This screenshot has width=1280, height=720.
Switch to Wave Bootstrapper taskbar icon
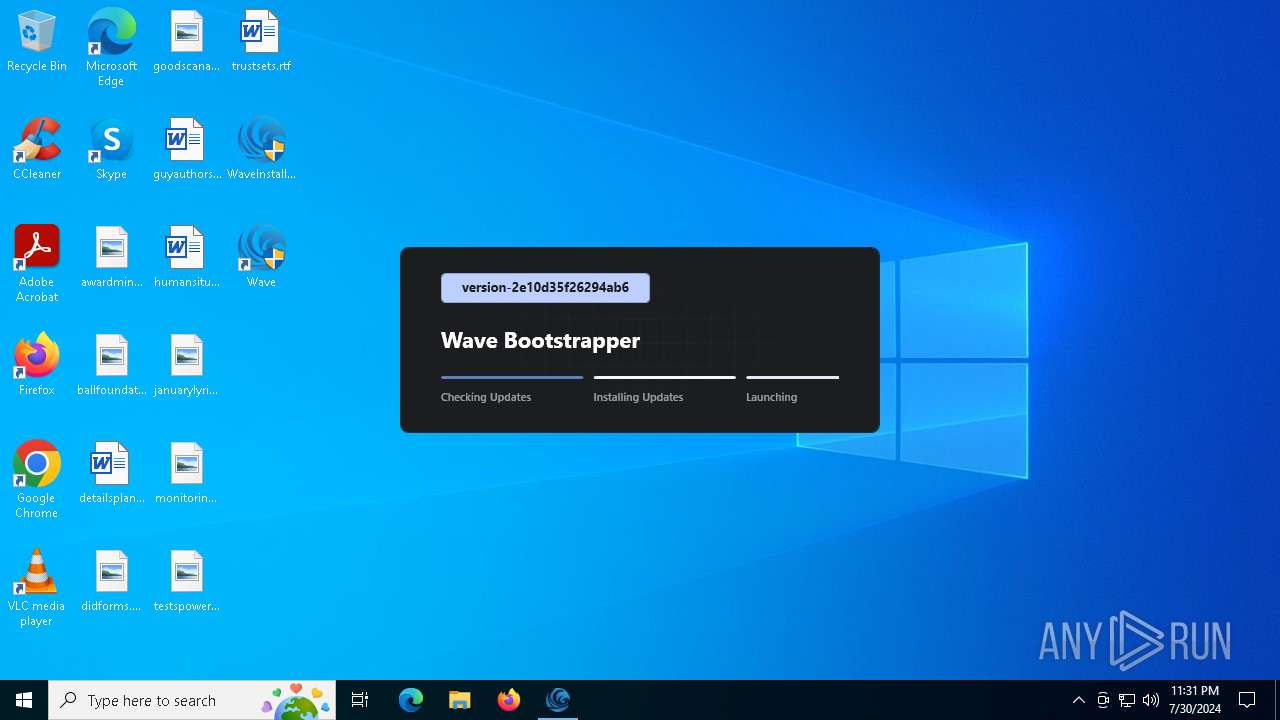click(x=558, y=700)
